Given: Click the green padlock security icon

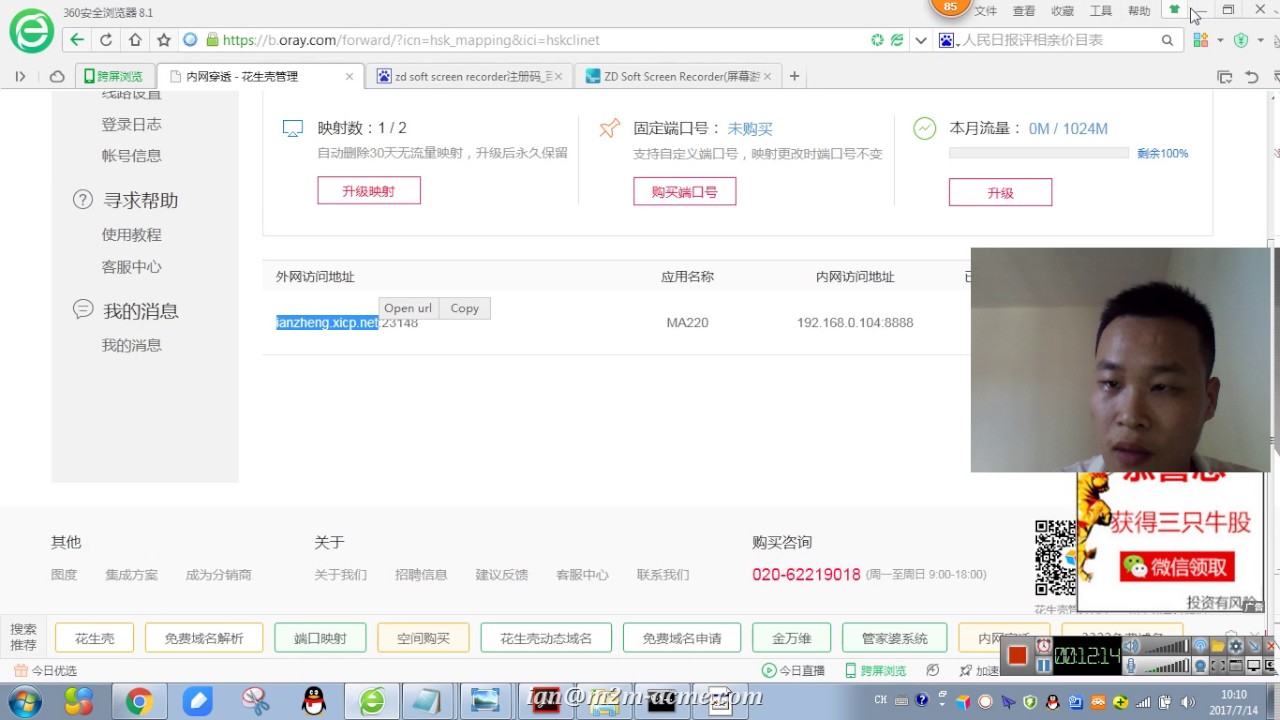Looking at the screenshot, I should coord(212,40).
